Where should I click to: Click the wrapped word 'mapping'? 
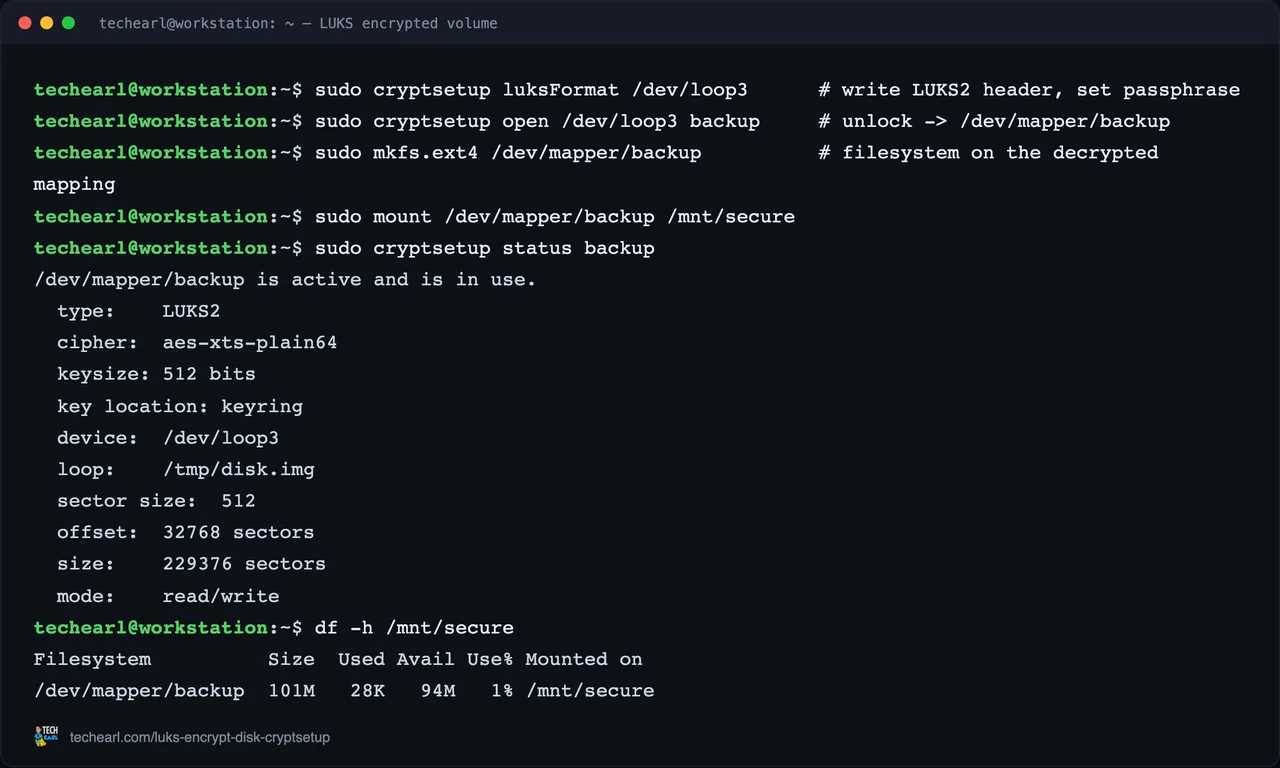[x=74, y=185]
